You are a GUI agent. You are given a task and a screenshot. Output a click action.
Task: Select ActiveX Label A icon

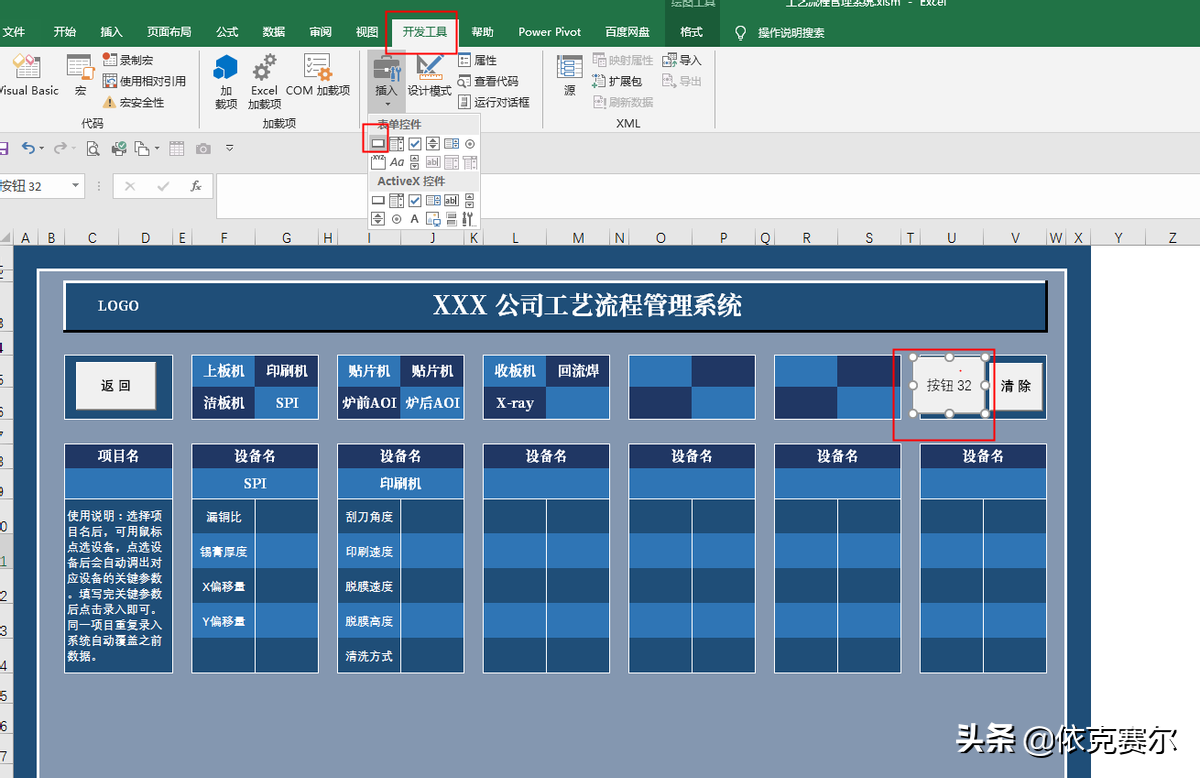point(415,218)
